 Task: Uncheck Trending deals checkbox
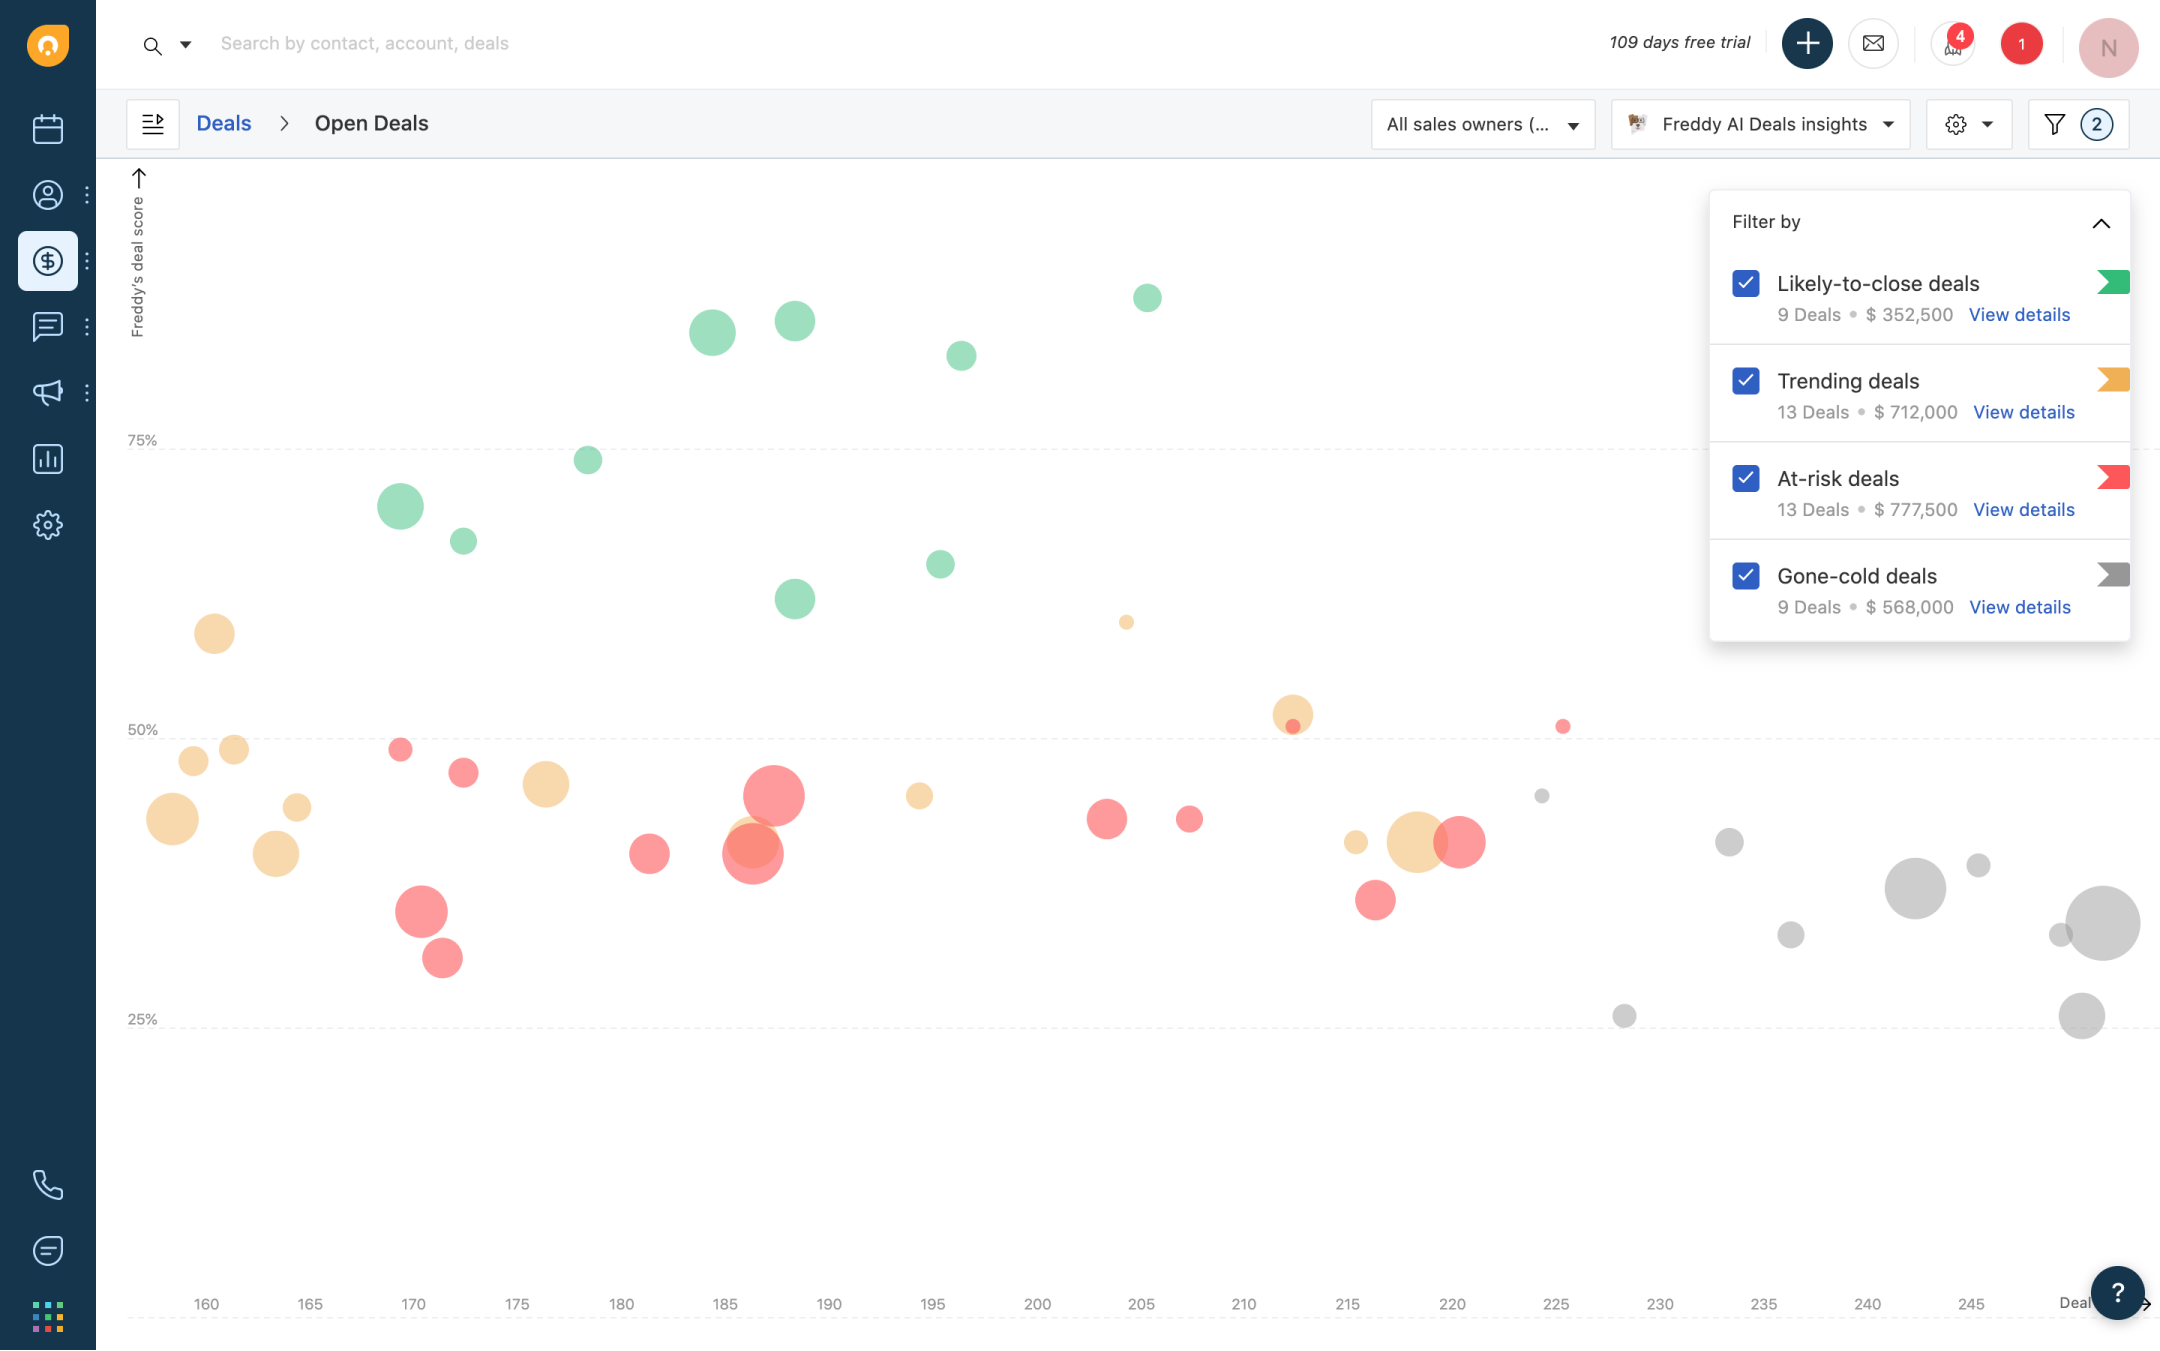pyautogui.click(x=1746, y=381)
